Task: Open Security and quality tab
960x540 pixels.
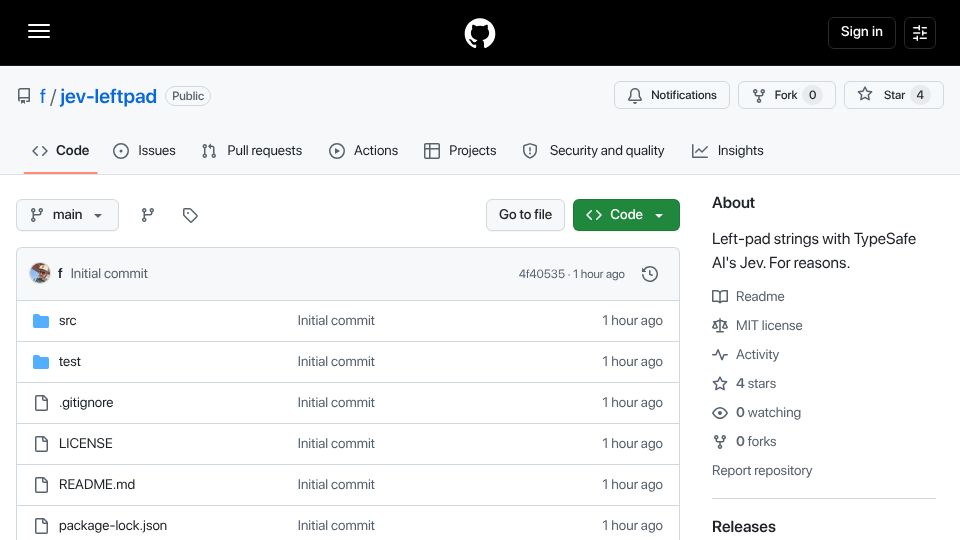Action: 593,151
